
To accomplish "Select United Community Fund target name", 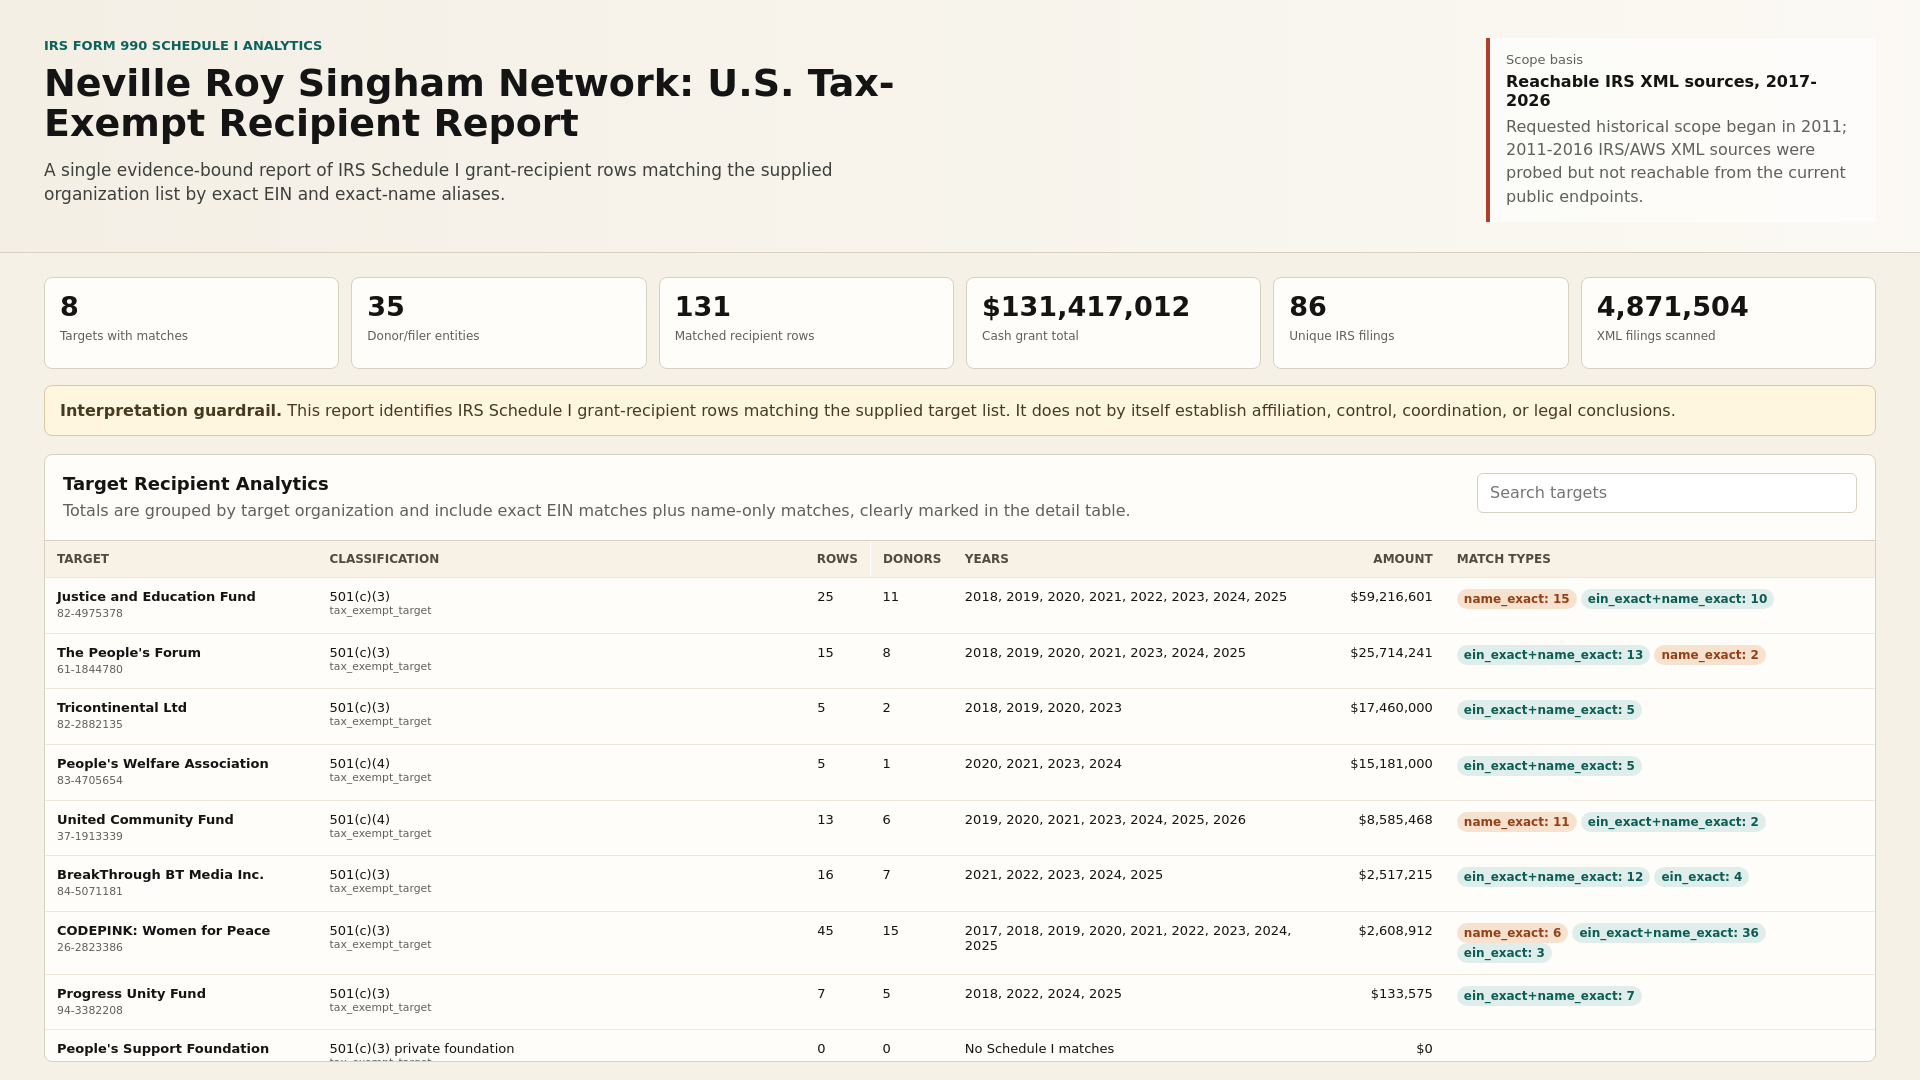I will coord(145,820).
